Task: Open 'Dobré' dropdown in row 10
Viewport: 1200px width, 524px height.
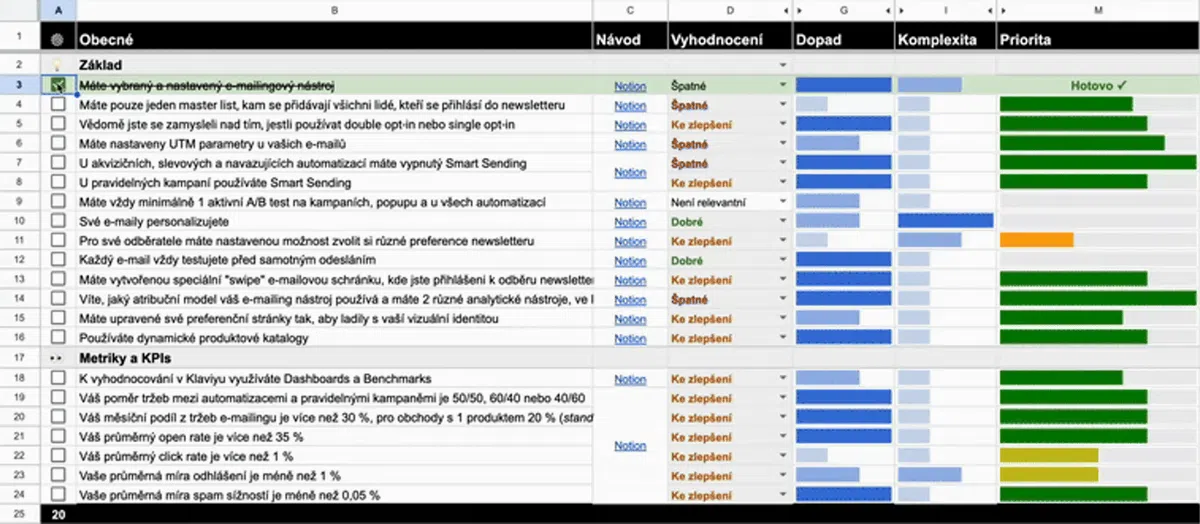Action: point(783,222)
